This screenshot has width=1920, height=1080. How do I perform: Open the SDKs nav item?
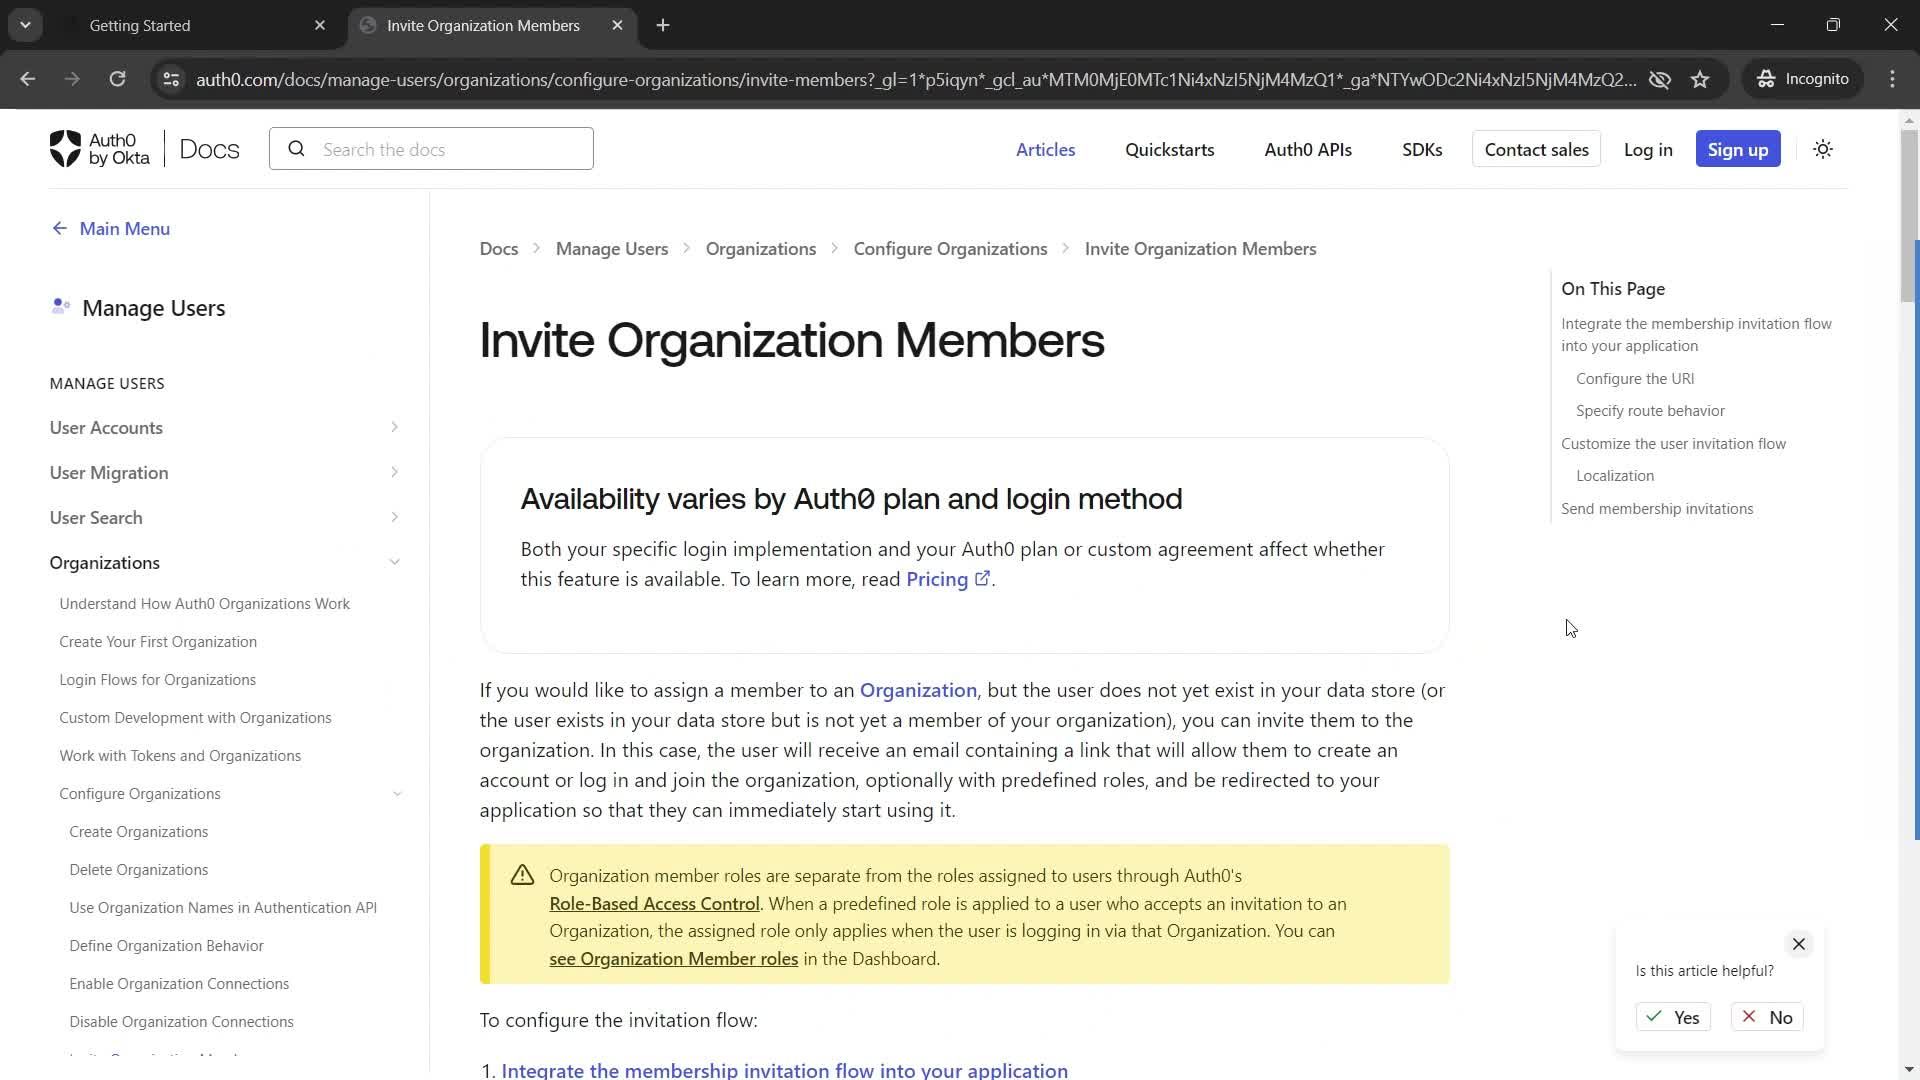[1422, 149]
